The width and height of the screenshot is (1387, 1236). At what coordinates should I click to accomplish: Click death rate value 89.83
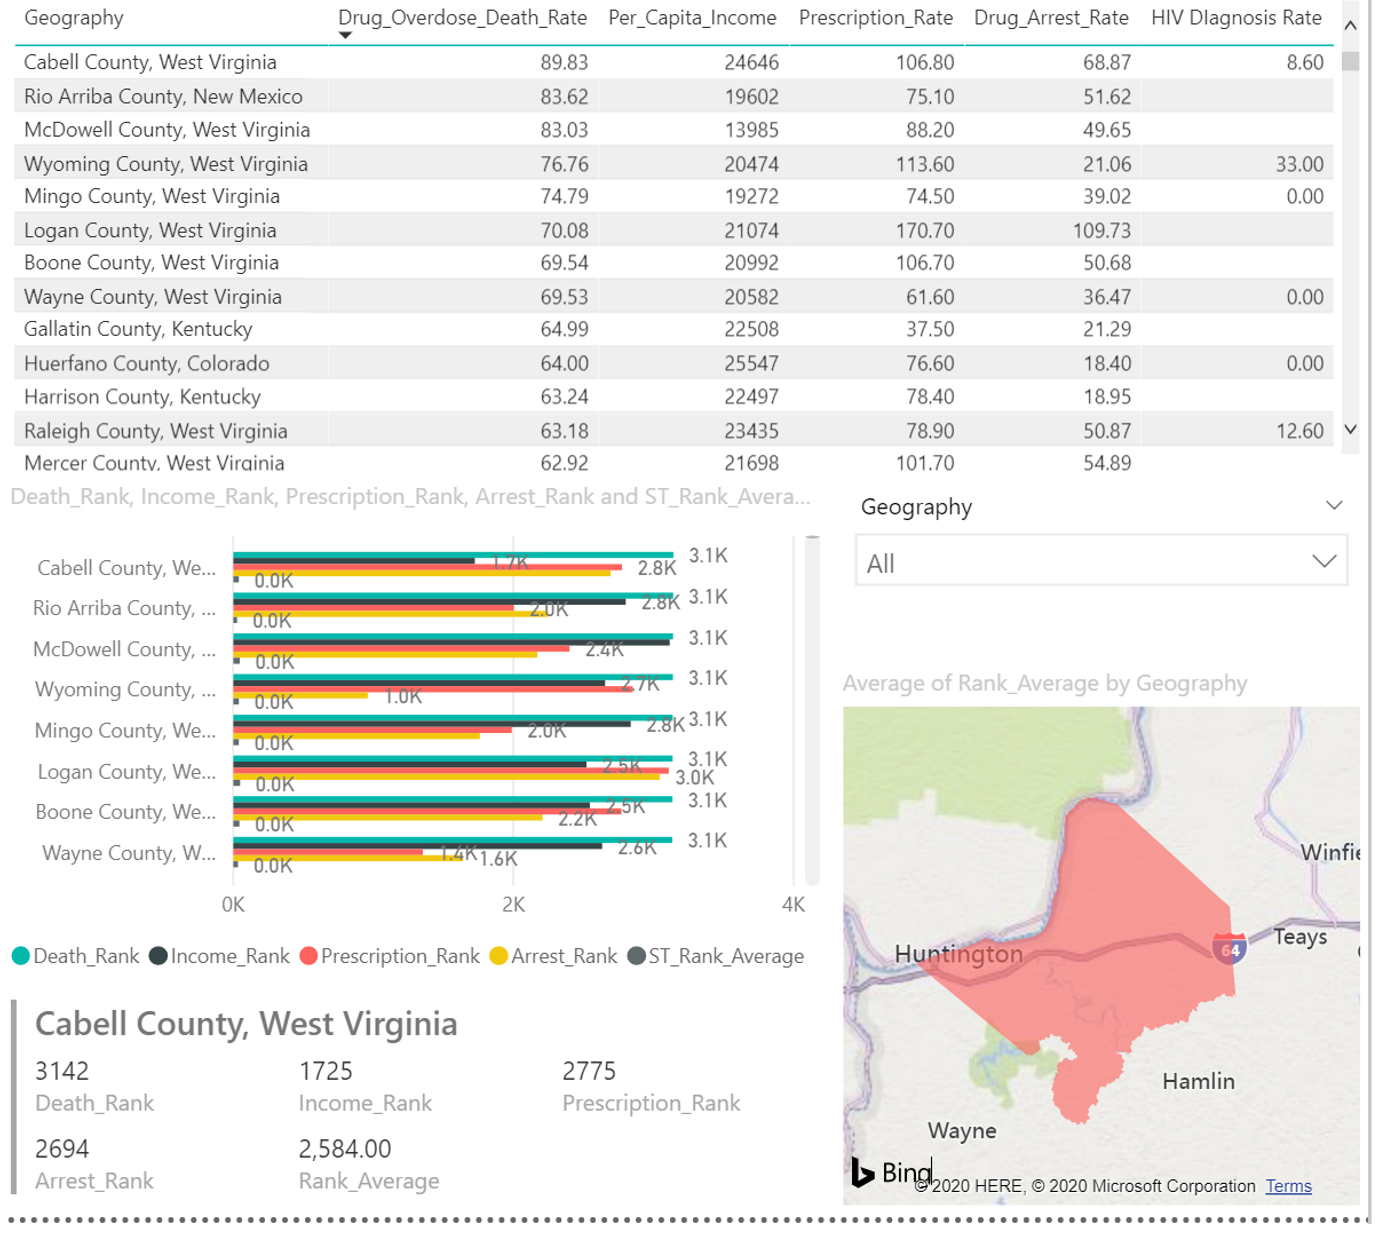564,62
